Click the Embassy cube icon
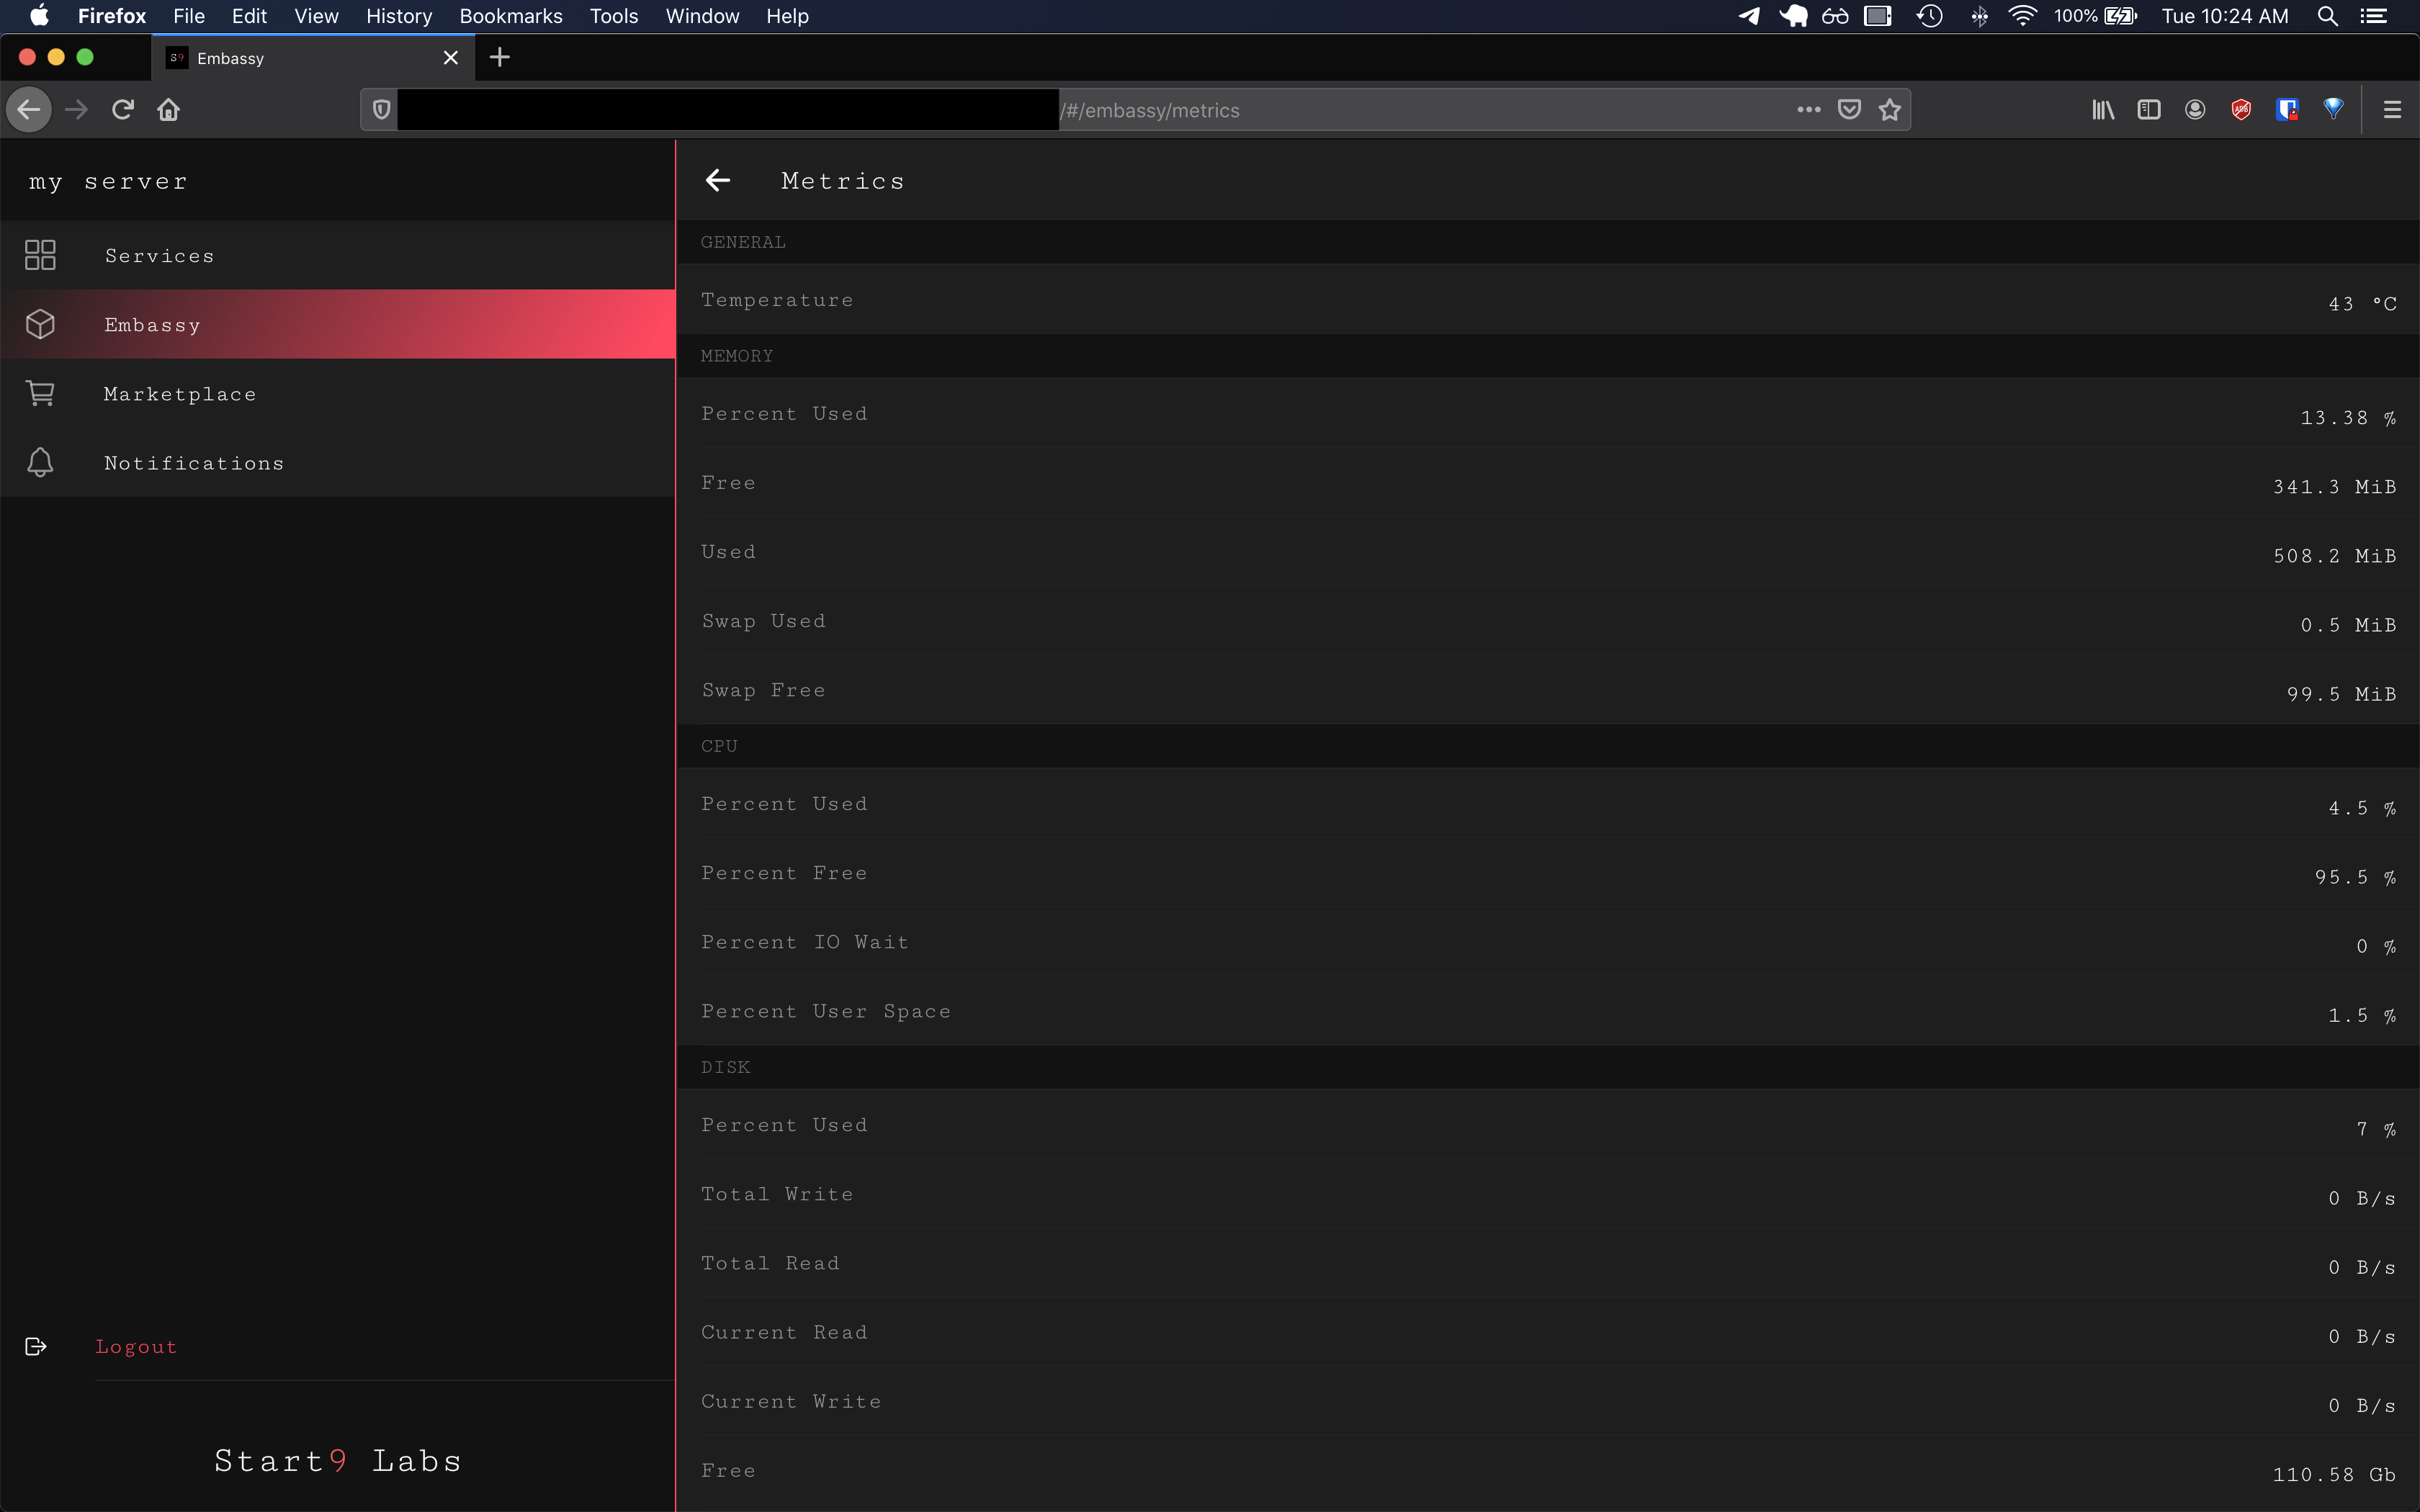This screenshot has height=1512, width=2420. click(40, 324)
